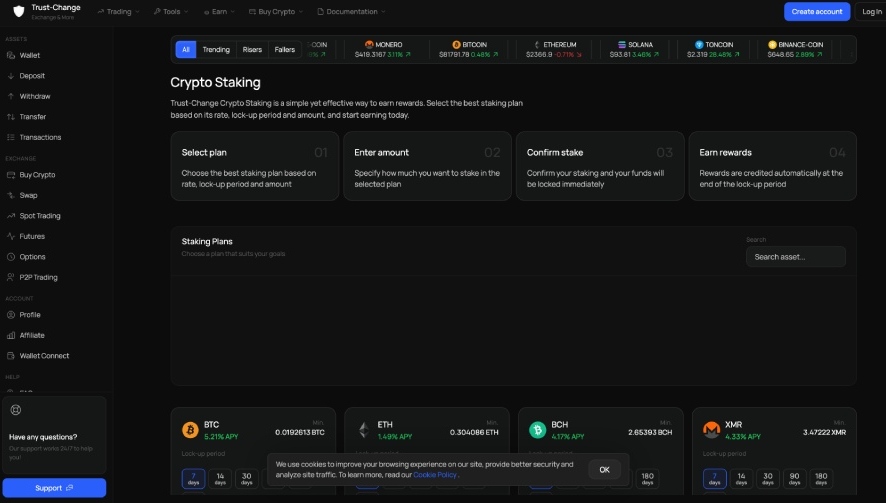Viewport: 886px width, 503px height.
Task: Click the Monero ticker coin icon
Action: [369, 44]
